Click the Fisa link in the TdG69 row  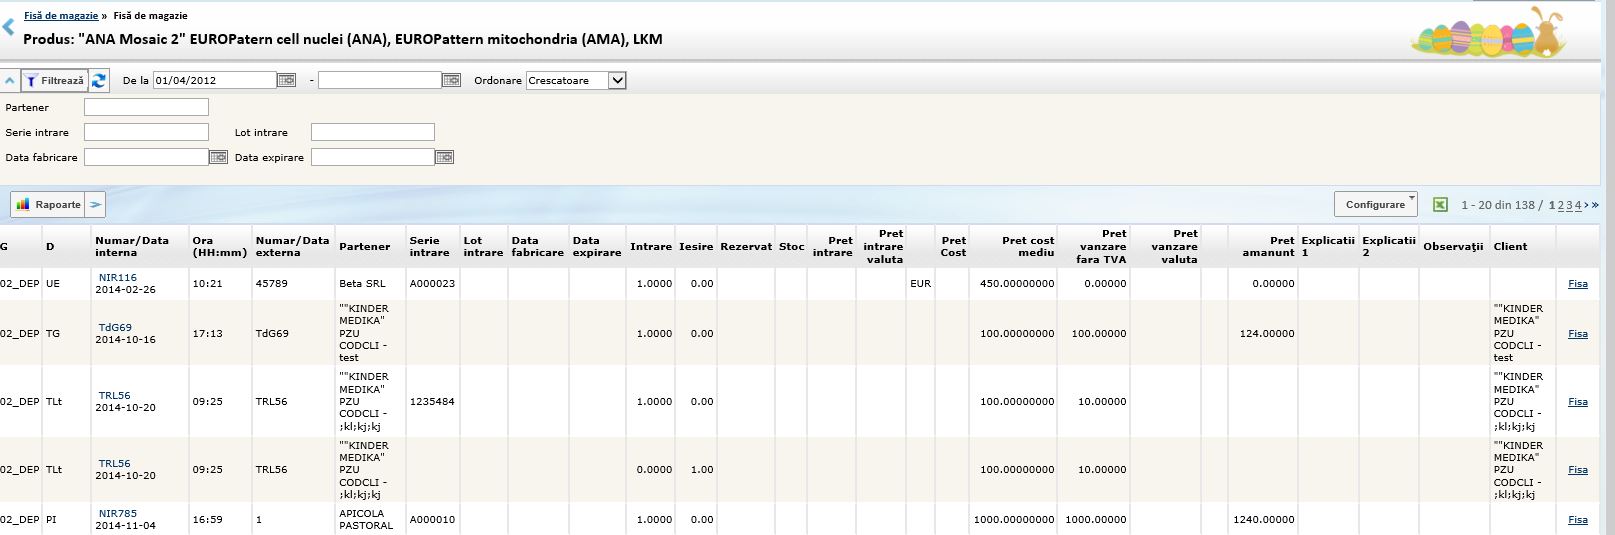(1577, 334)
